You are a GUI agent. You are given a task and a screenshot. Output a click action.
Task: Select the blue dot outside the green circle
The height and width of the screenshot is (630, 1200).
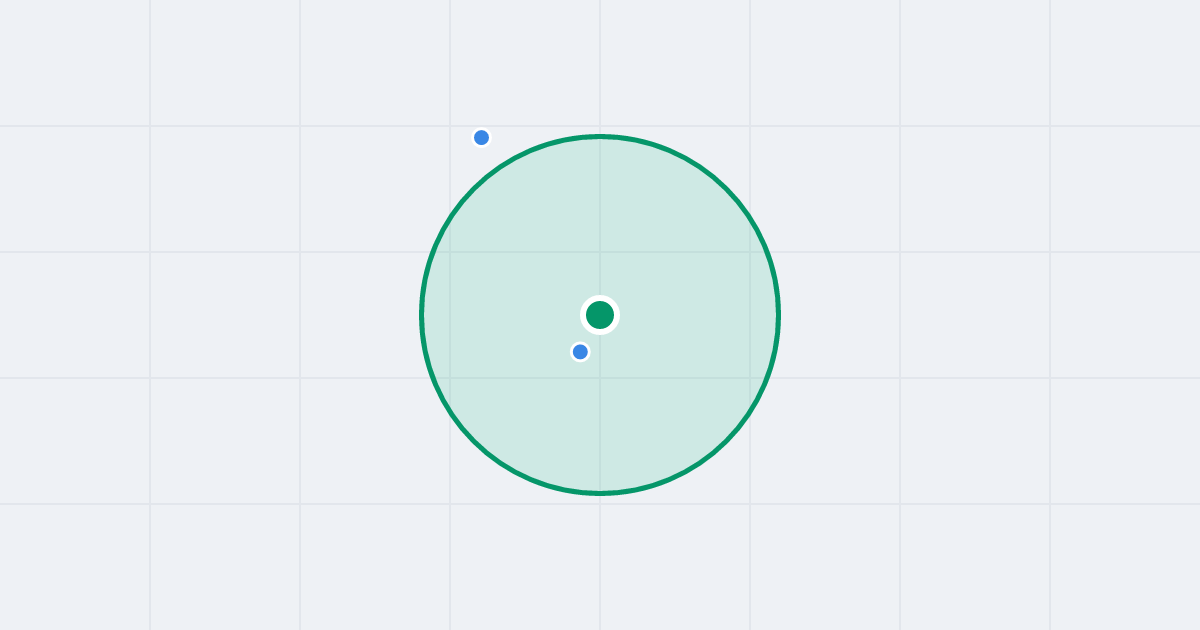point(481,138)
